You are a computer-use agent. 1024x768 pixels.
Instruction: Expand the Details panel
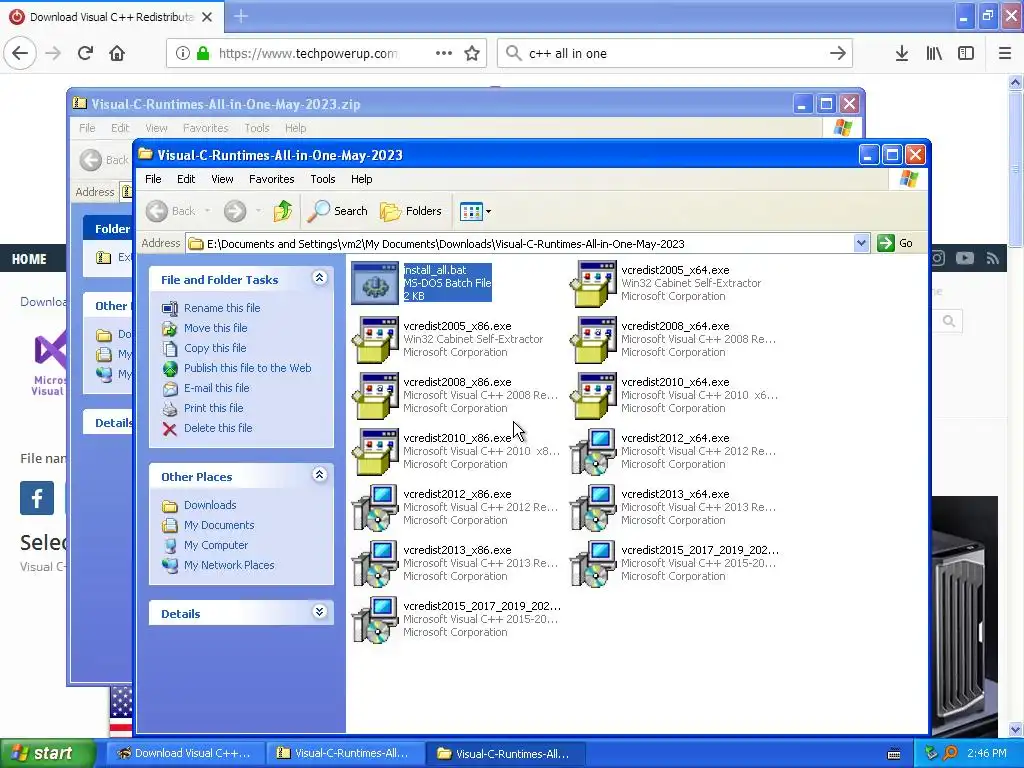coord(319,612)
